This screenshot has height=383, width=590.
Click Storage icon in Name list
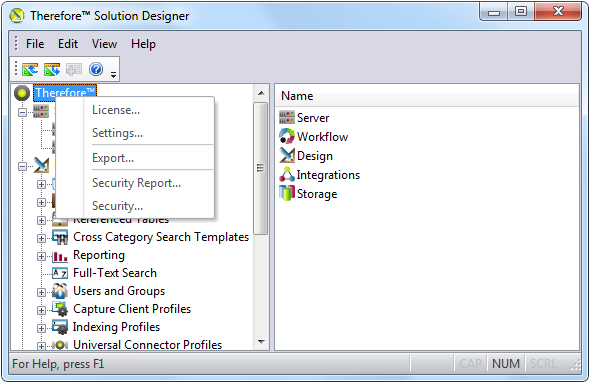pos(287,193)
